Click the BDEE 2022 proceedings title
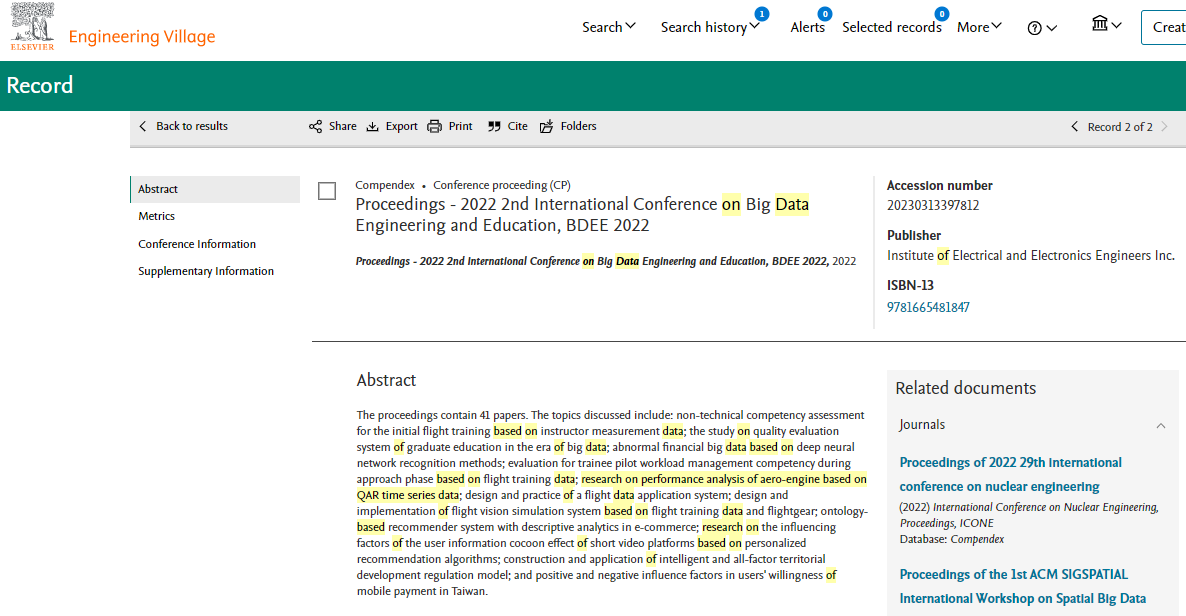The width and height of the screenshot is (1186, 616). [x=582, y=215]
